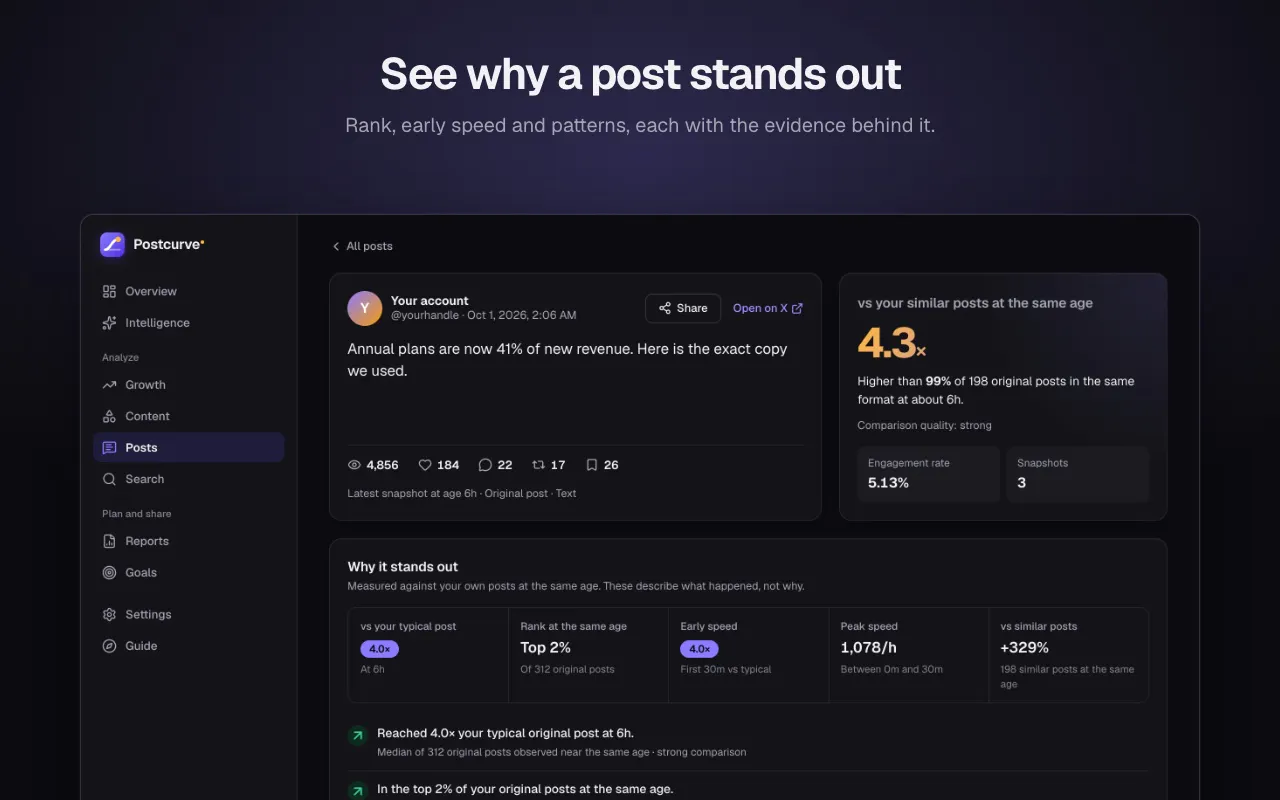This screenshot has height=800, width=1280.
Task: Select the Engagement rate 5.13% card
Action: pyautogui.click(x=929, y=473)
